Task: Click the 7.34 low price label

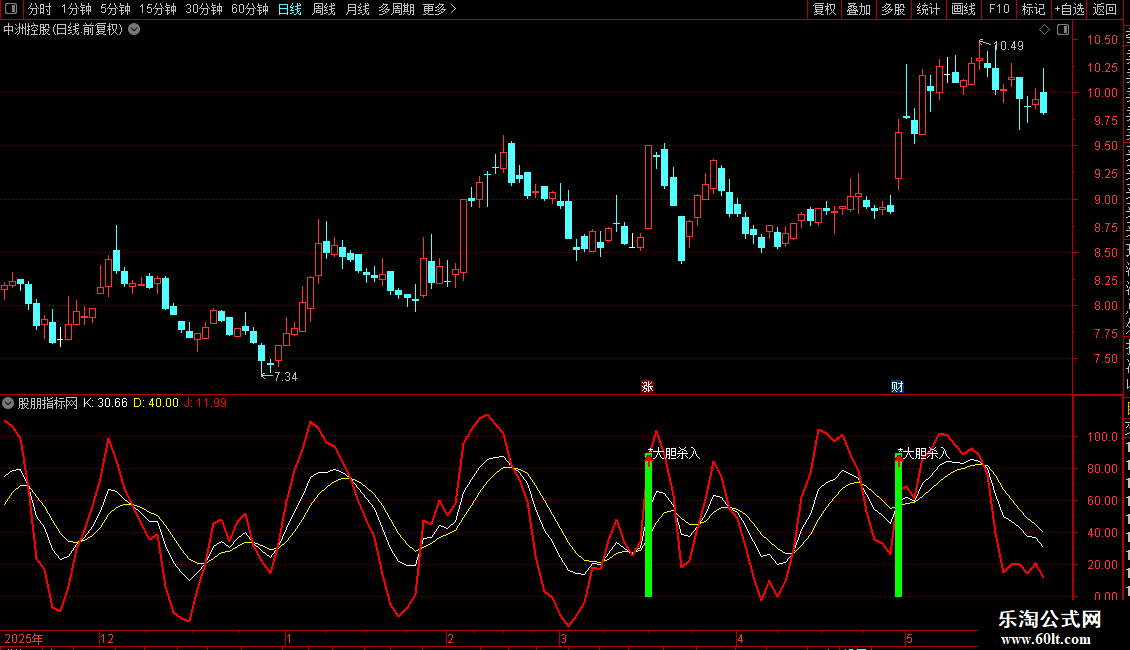Action: [x=286, y=377]
